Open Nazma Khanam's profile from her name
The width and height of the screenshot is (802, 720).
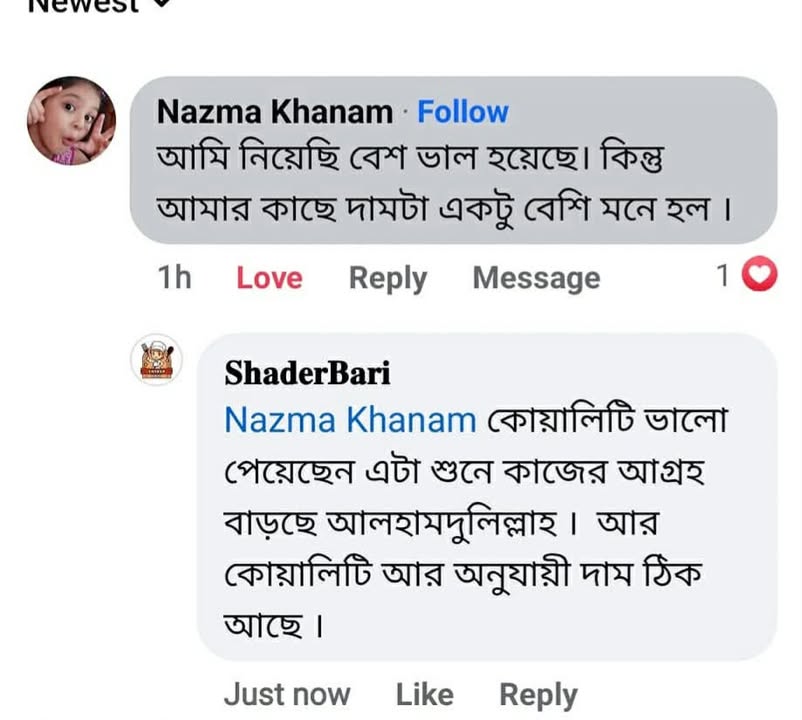(274, 113)
